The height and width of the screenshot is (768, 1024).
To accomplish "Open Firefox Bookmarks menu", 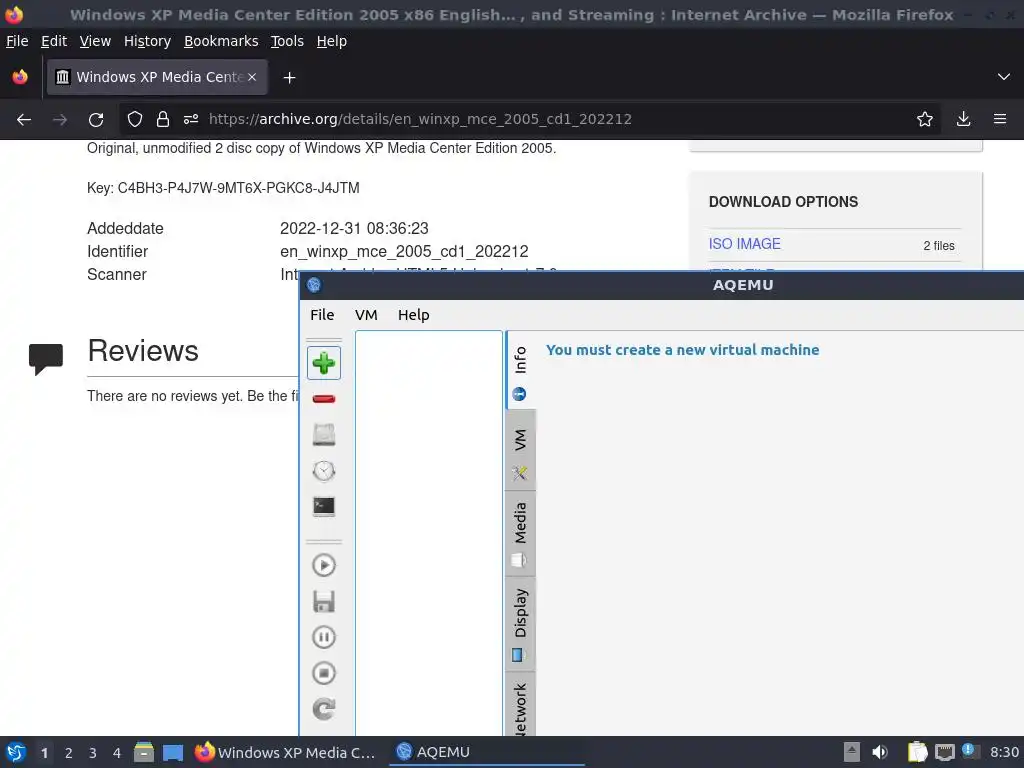I will coord(221,41).
